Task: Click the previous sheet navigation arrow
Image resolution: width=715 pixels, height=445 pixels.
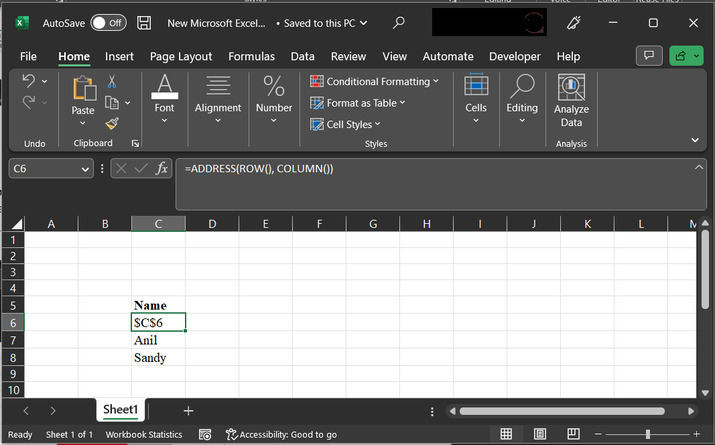Action: (x=26, y=411)
